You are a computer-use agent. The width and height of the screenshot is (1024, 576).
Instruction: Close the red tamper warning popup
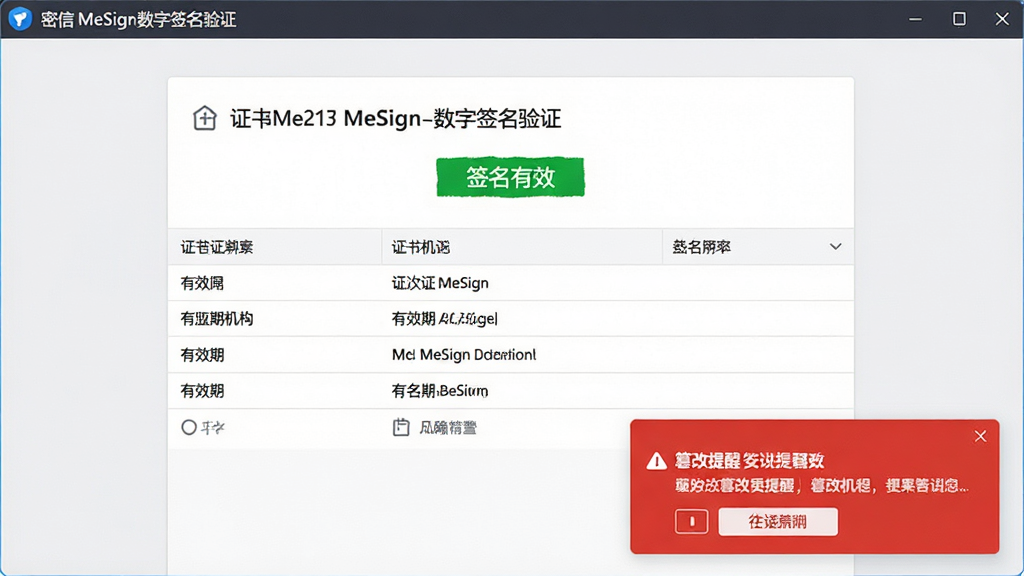coord(980,436)
